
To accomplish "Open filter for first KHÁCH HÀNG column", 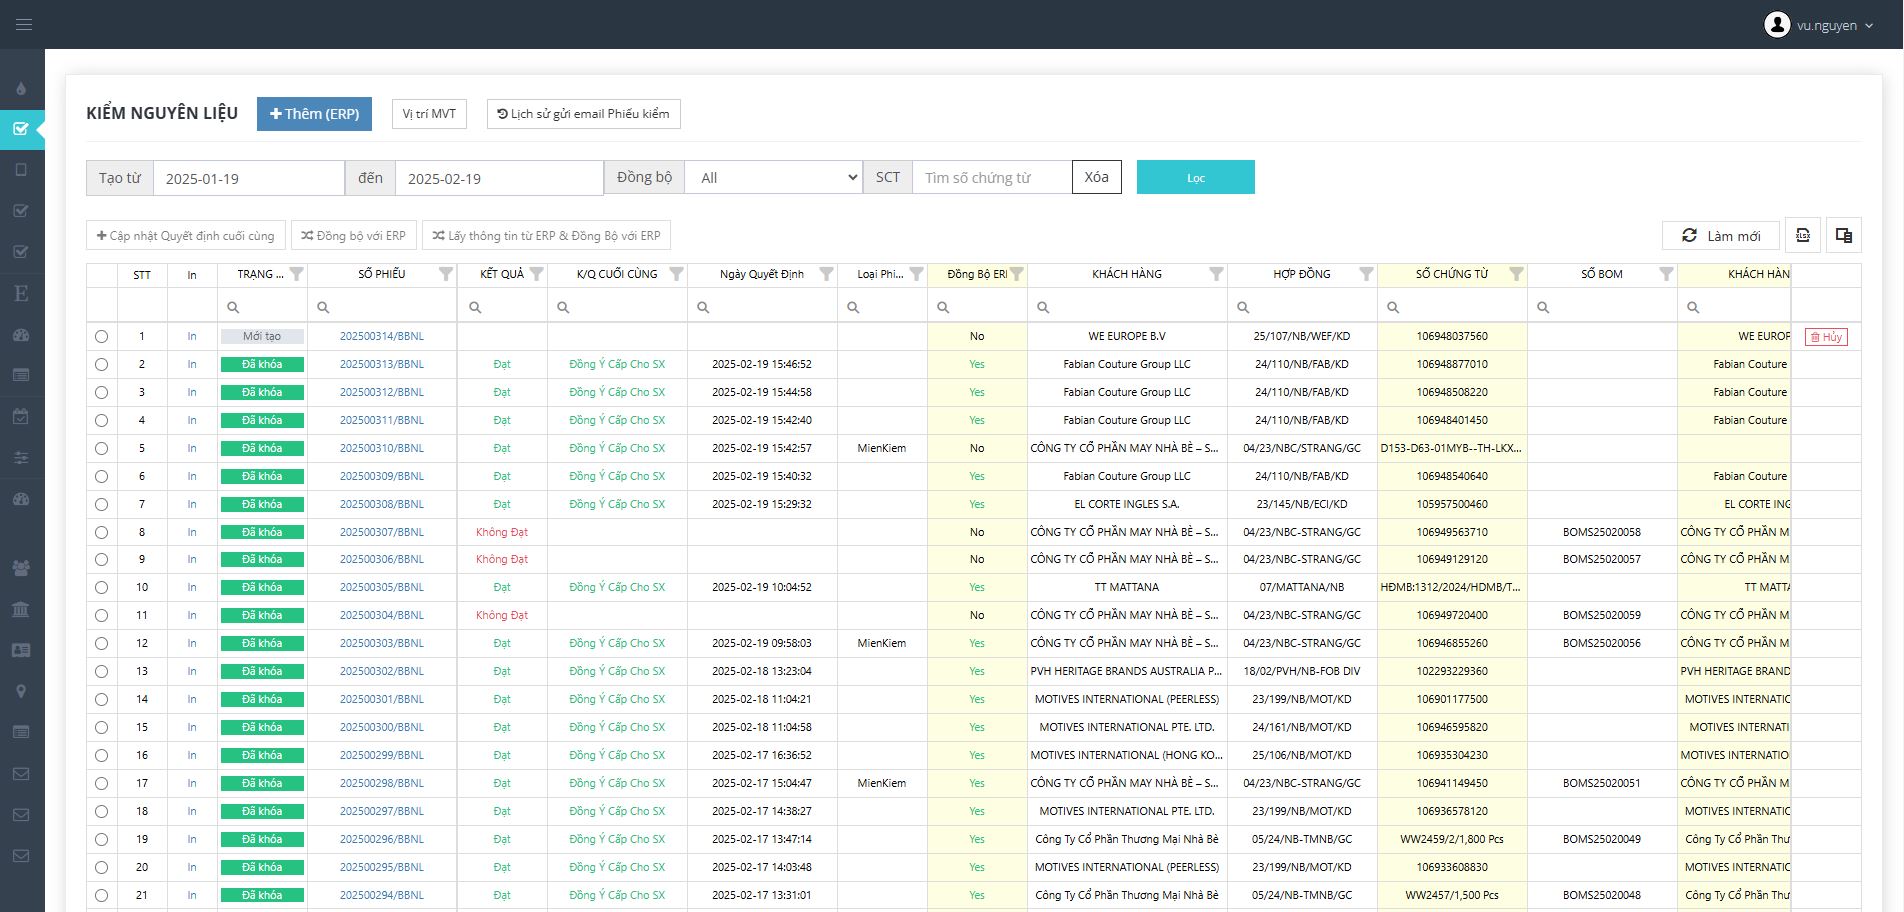I will [1216, 274].
